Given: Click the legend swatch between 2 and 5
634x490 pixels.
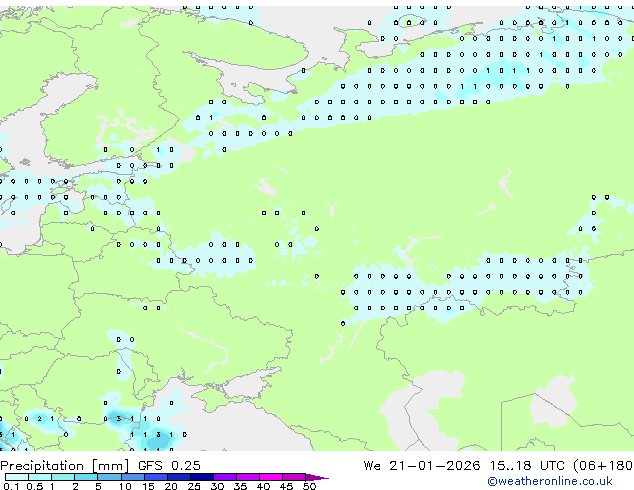Looking at the screenshot, I should click(x=86, y=477).
